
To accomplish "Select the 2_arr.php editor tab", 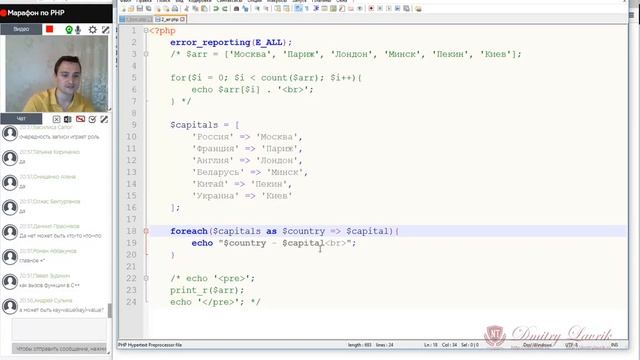I will pyautogui.click(x=169, y=19).
